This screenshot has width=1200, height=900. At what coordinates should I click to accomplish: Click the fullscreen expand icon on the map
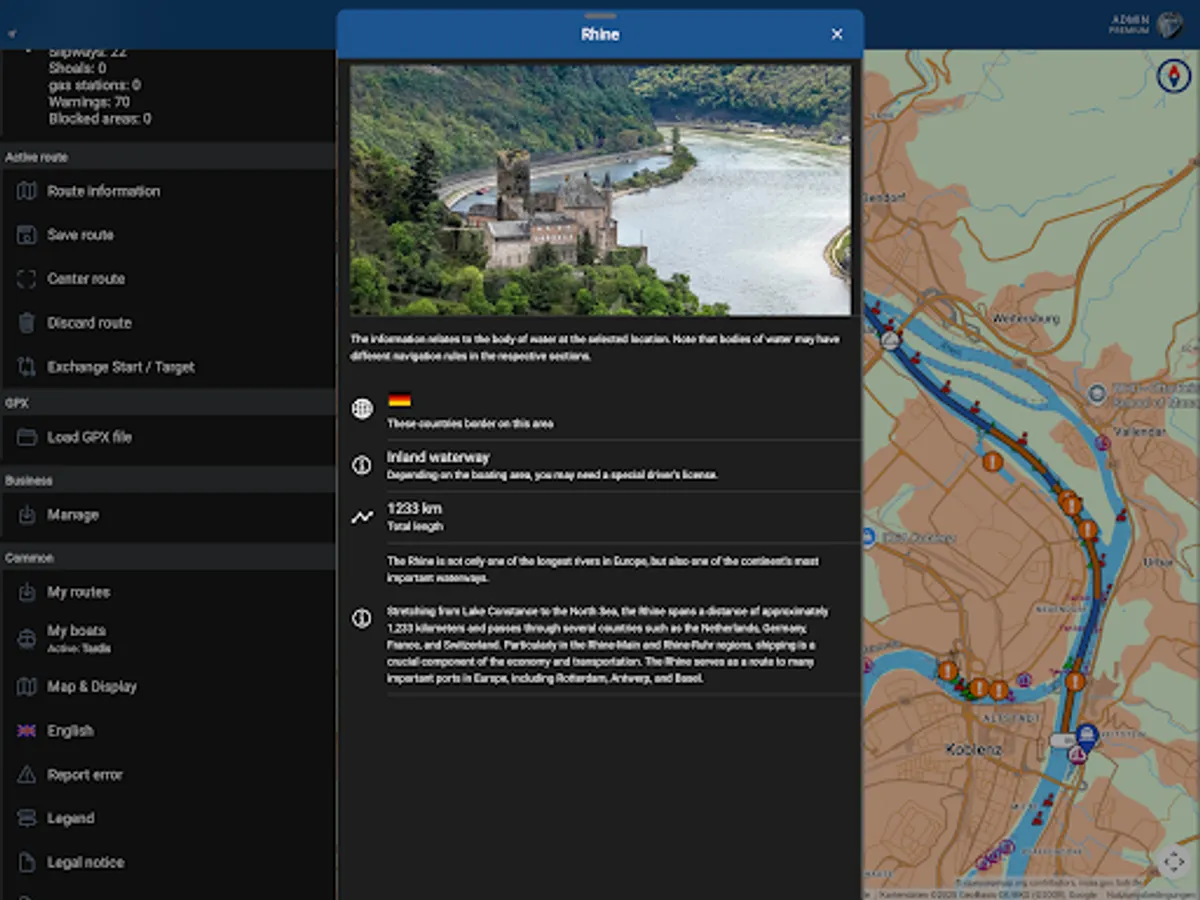tap(1173, 861)
